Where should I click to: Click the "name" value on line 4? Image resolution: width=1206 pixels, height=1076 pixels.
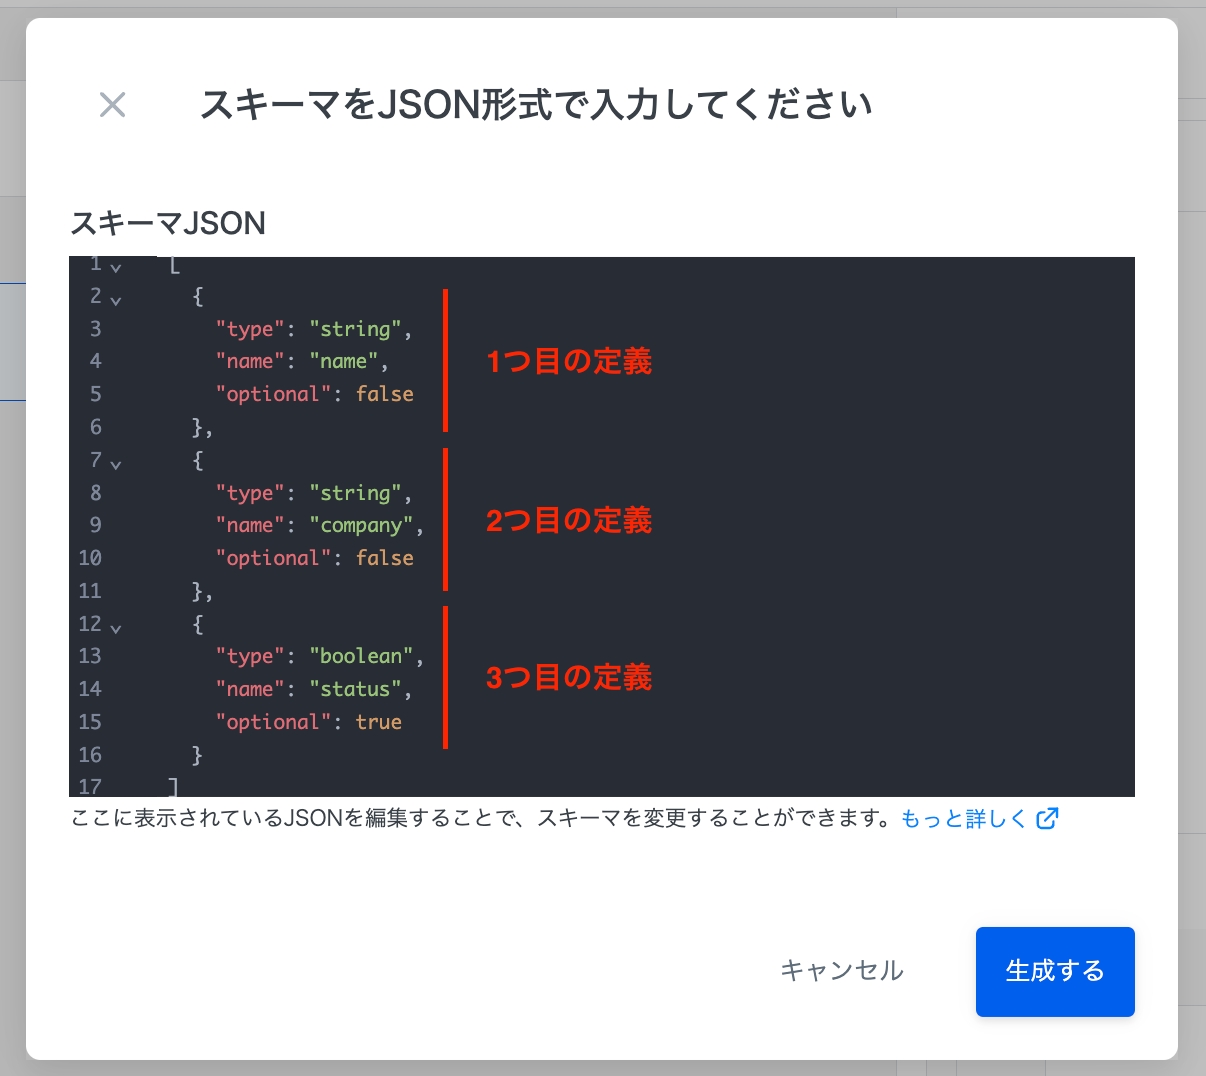pyautogui.click(x=343, y=362)
